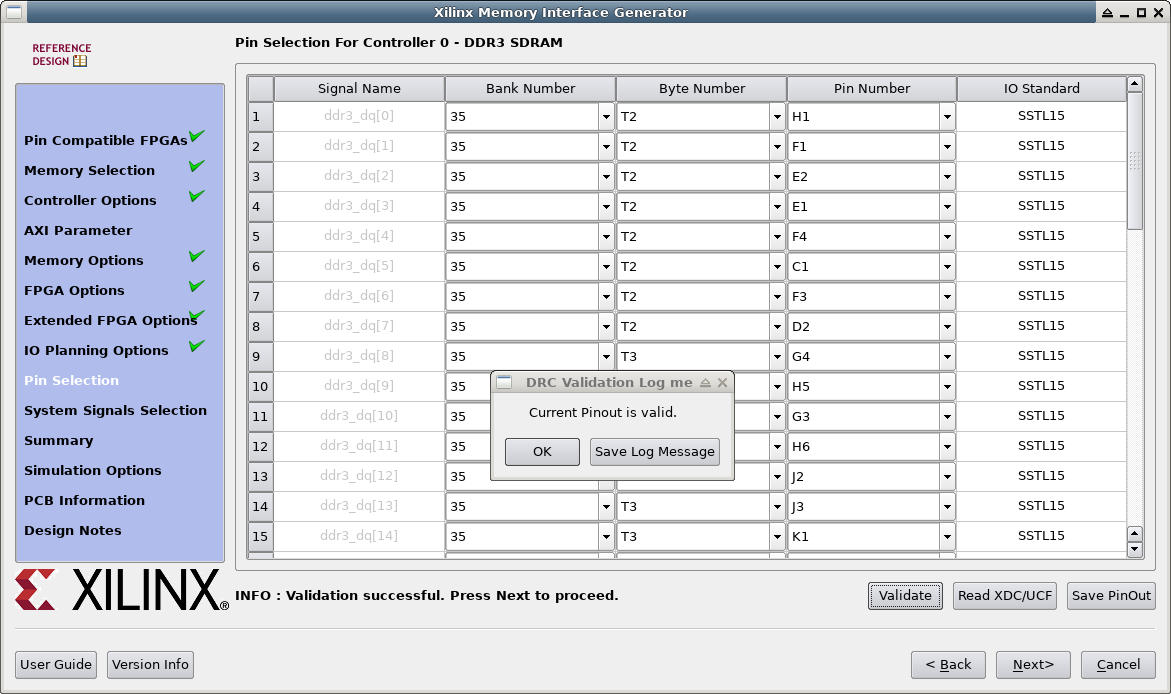Open Bank Number dropdown for ddr3_dq[0]

pyautogui.click(x=605, y=117)
